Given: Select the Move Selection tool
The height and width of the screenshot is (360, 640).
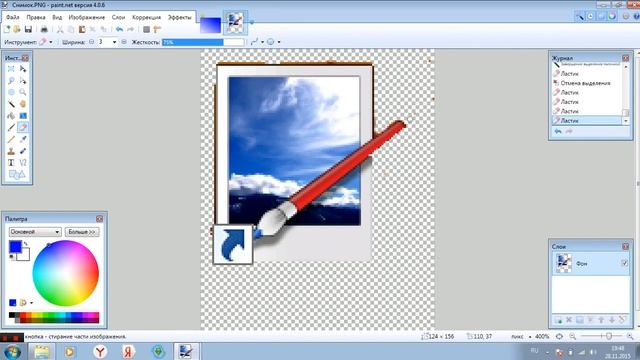Looking at the screenshot, I should (23, 80).
